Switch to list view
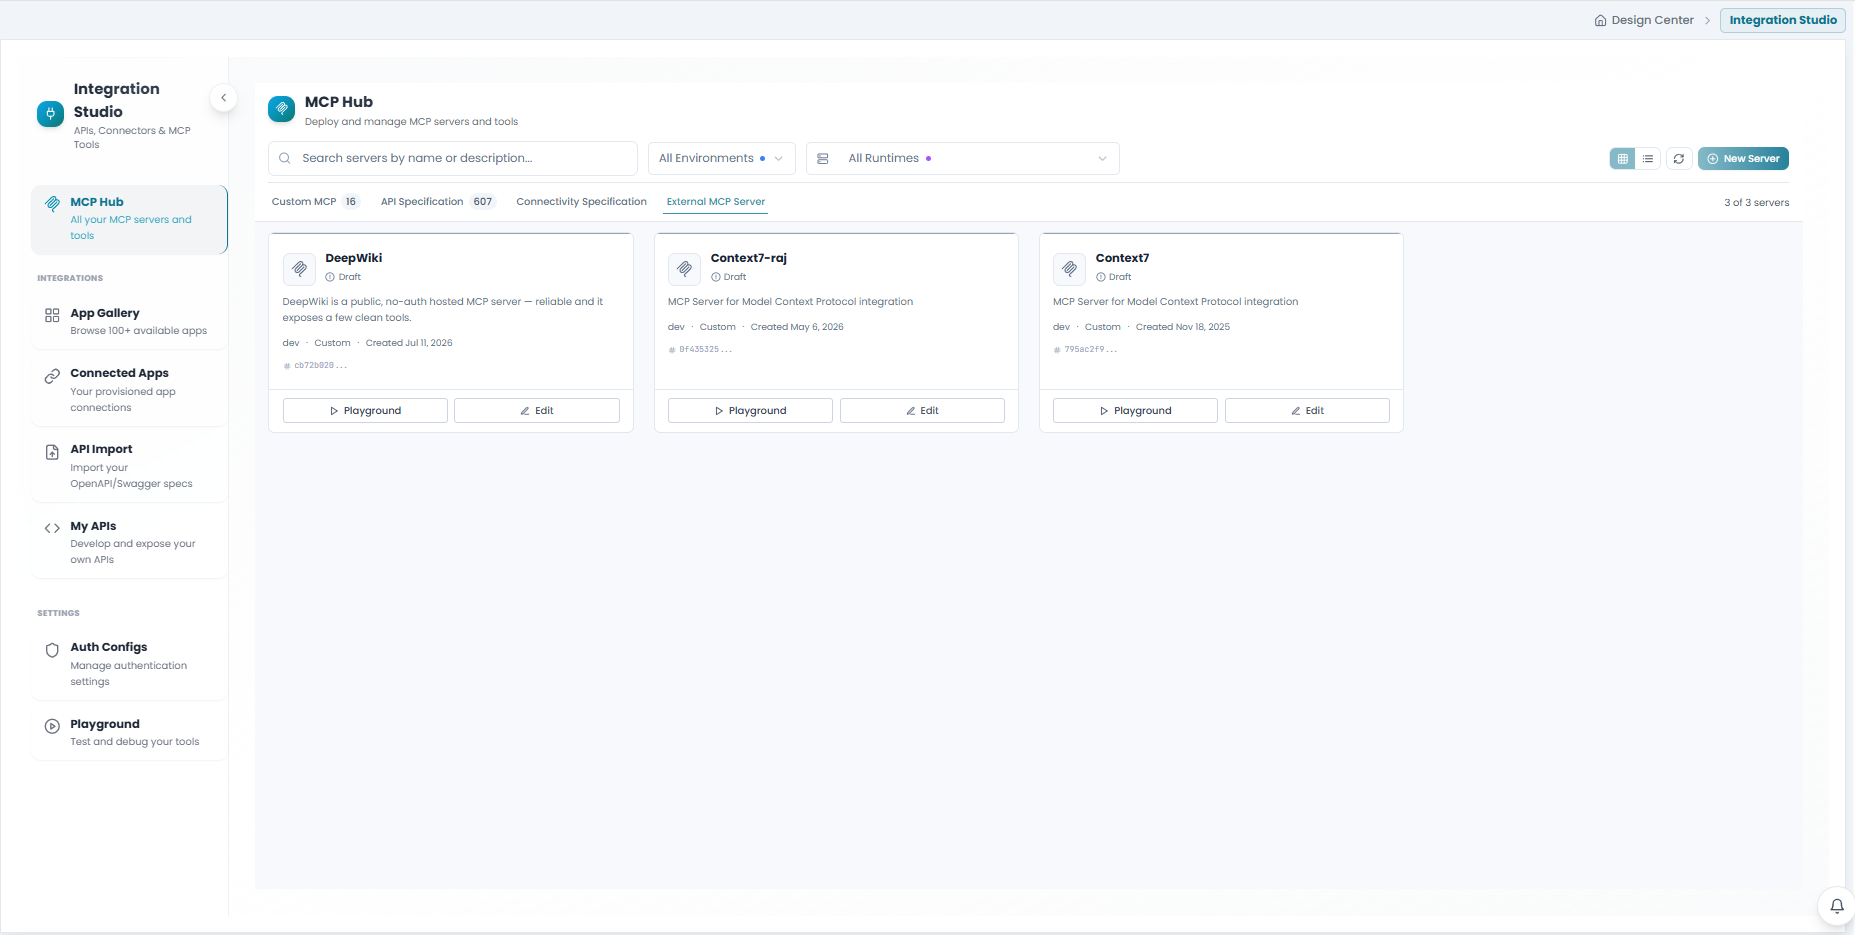Screen dimensions: 1855x935 [1648, 158]
